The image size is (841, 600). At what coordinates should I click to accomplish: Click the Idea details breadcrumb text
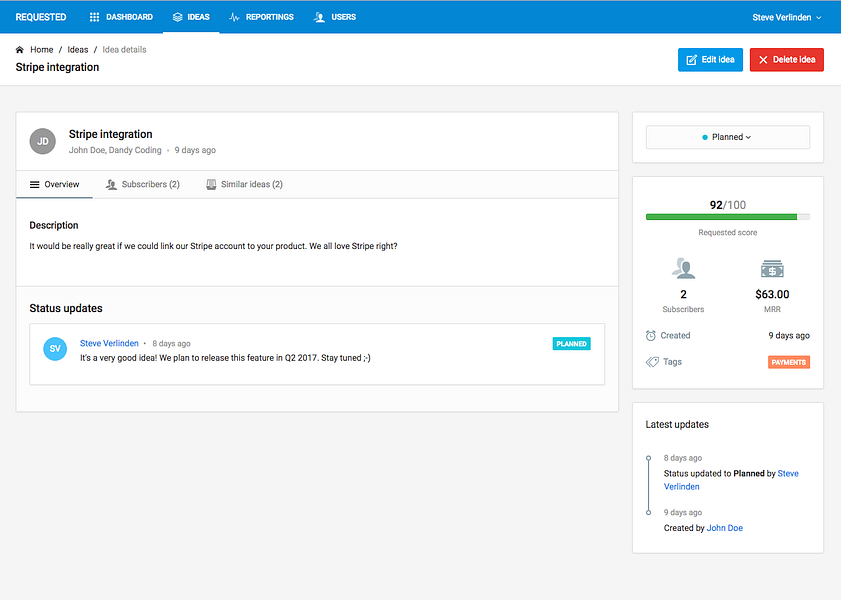(x=124, y=49)
